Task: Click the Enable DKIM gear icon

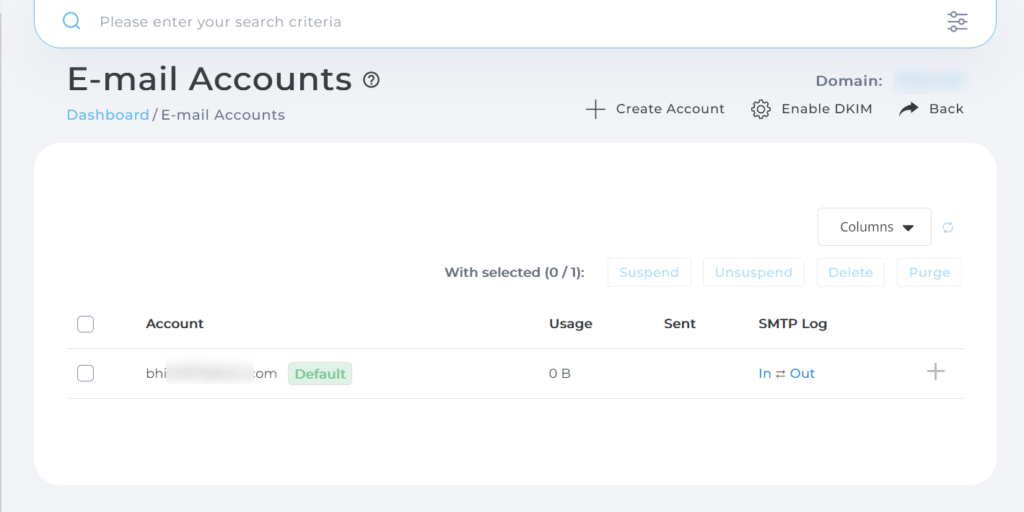Action: (x=761, y=109)
